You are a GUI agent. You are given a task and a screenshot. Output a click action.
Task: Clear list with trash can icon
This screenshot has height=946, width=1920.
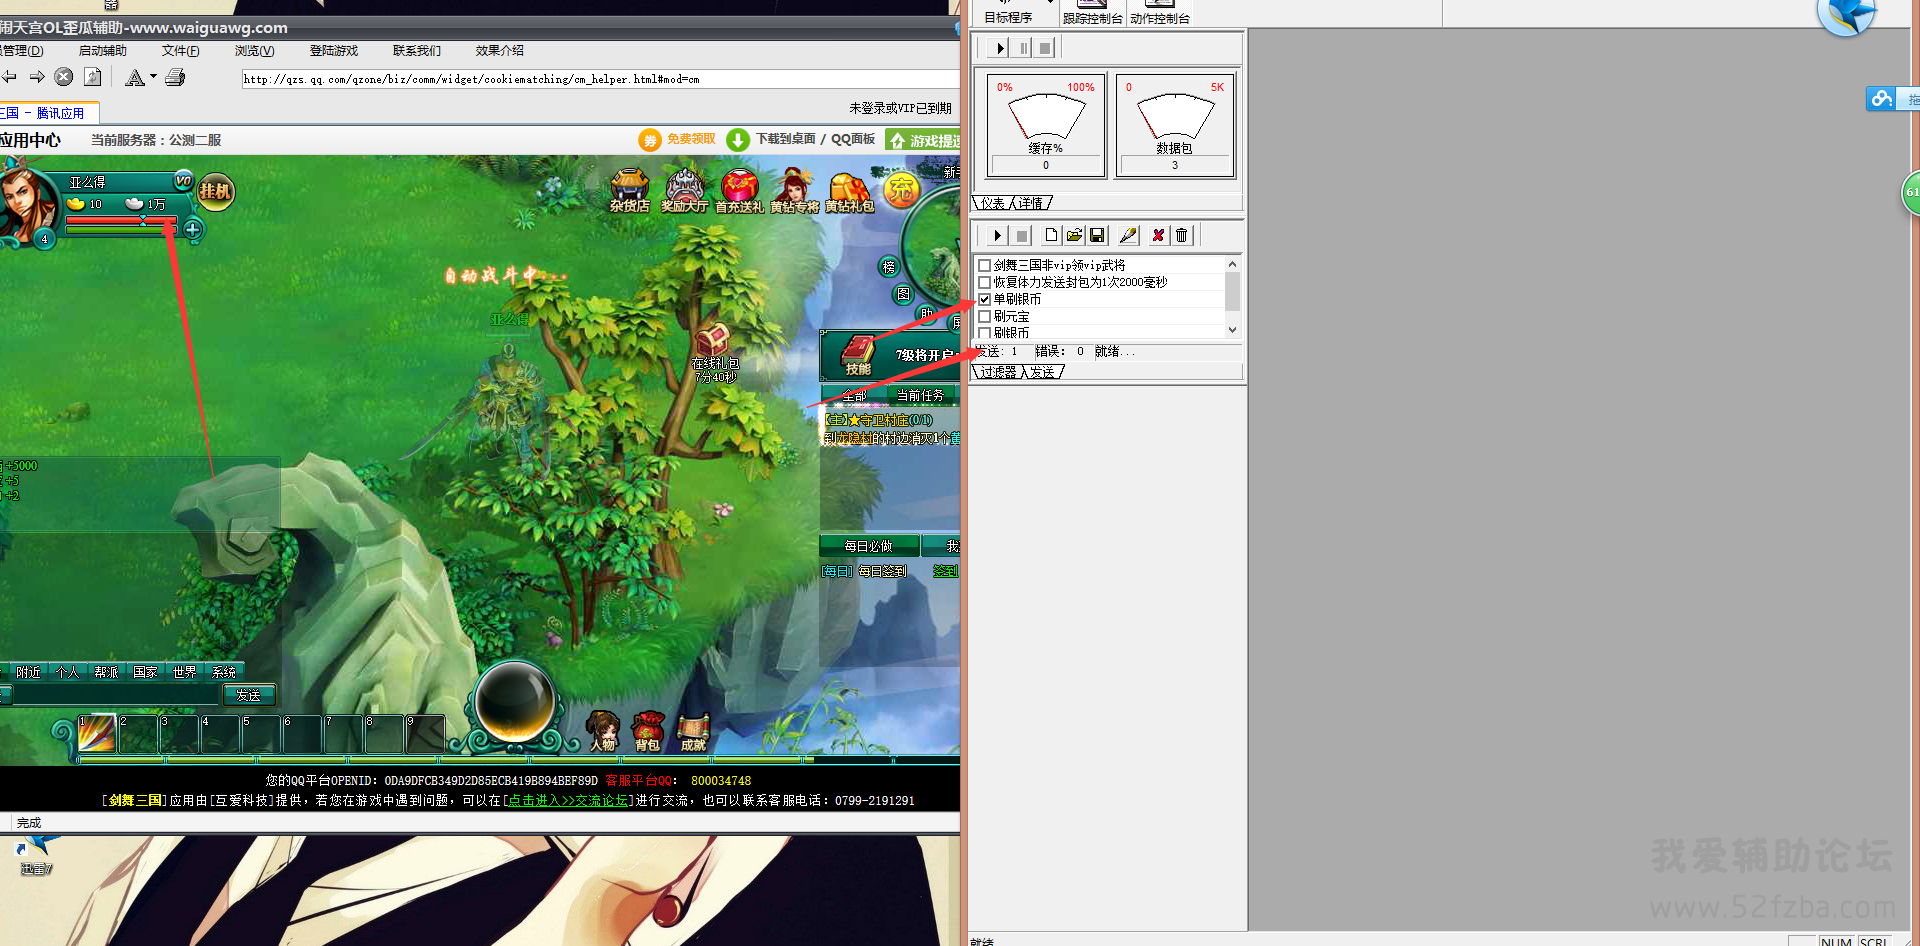(1181, 235)
